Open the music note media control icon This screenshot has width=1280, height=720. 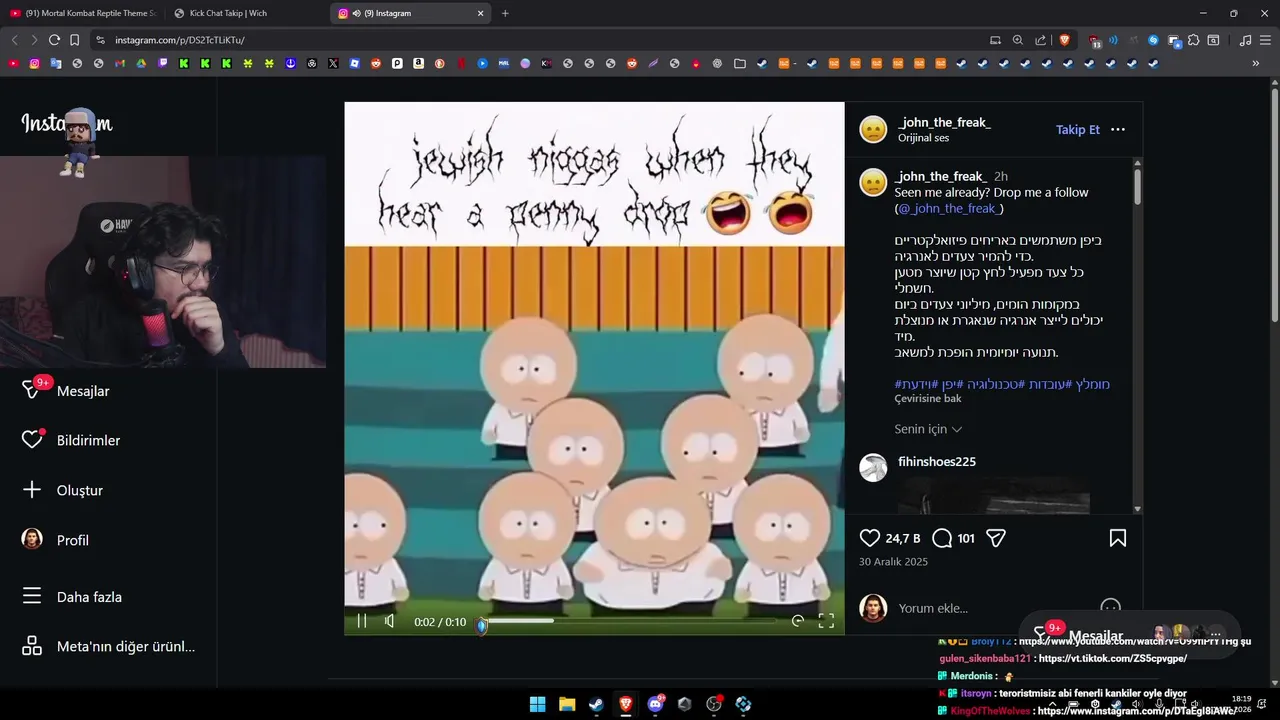click(x=1245, y=40)
